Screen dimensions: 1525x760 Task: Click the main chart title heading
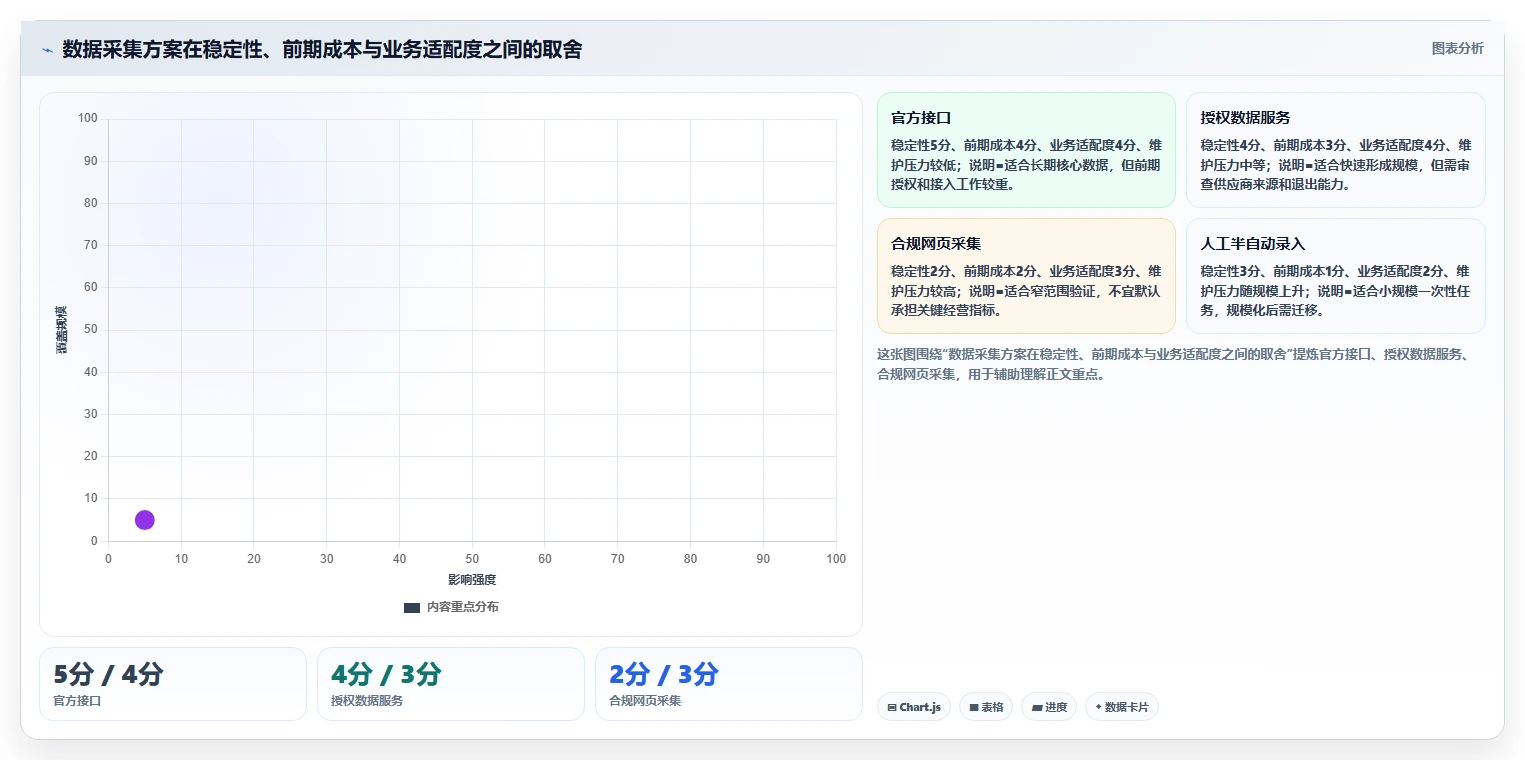point(322,49)
